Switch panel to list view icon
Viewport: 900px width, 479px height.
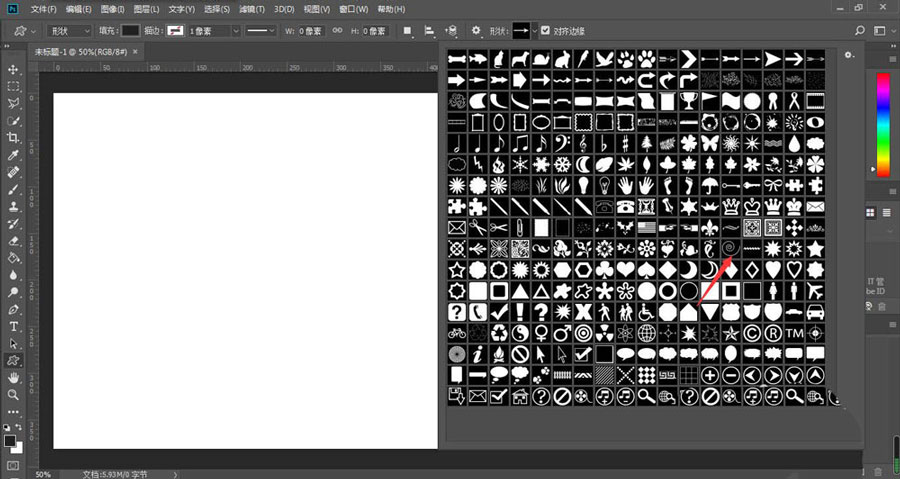pyautogui.click(x=886, y=213)
